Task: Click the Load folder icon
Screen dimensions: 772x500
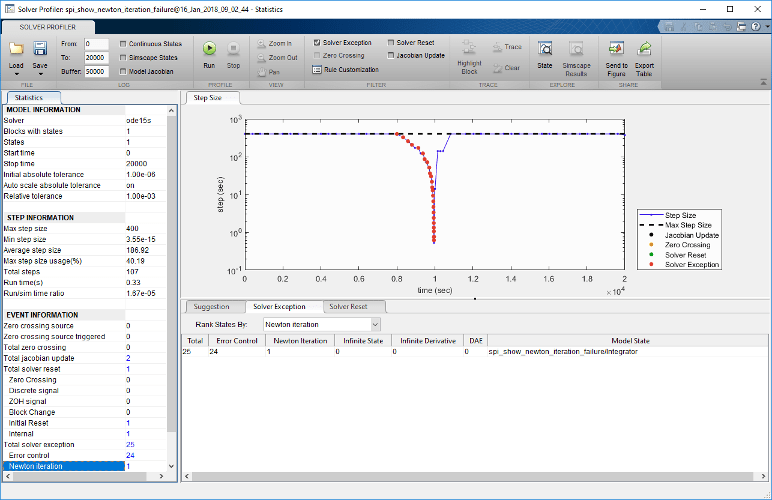Action: coord(17,48)
